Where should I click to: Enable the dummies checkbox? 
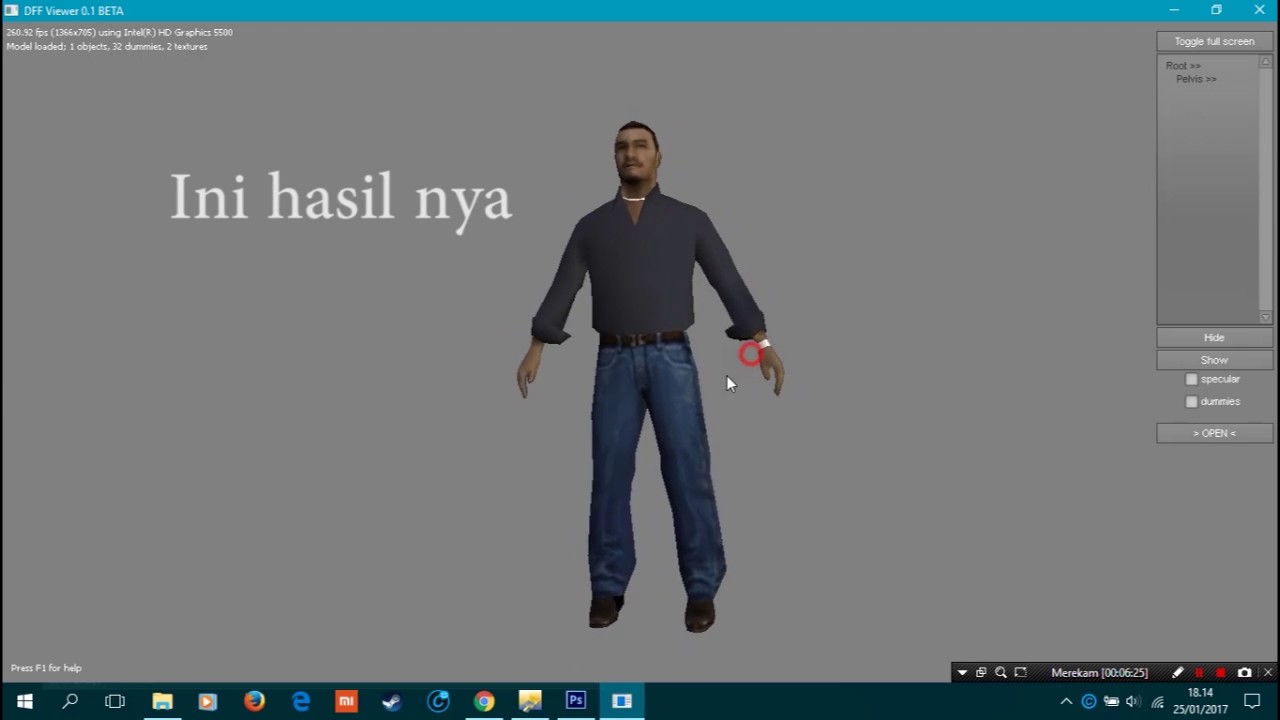(1191, 402)
